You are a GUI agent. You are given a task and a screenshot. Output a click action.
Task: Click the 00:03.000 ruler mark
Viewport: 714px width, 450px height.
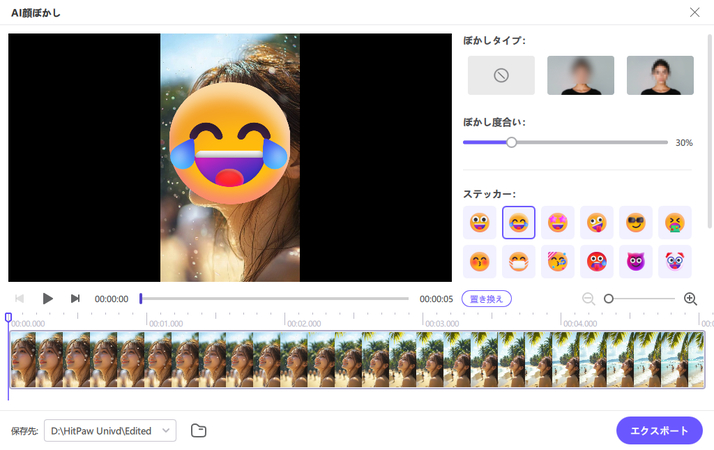442,323
